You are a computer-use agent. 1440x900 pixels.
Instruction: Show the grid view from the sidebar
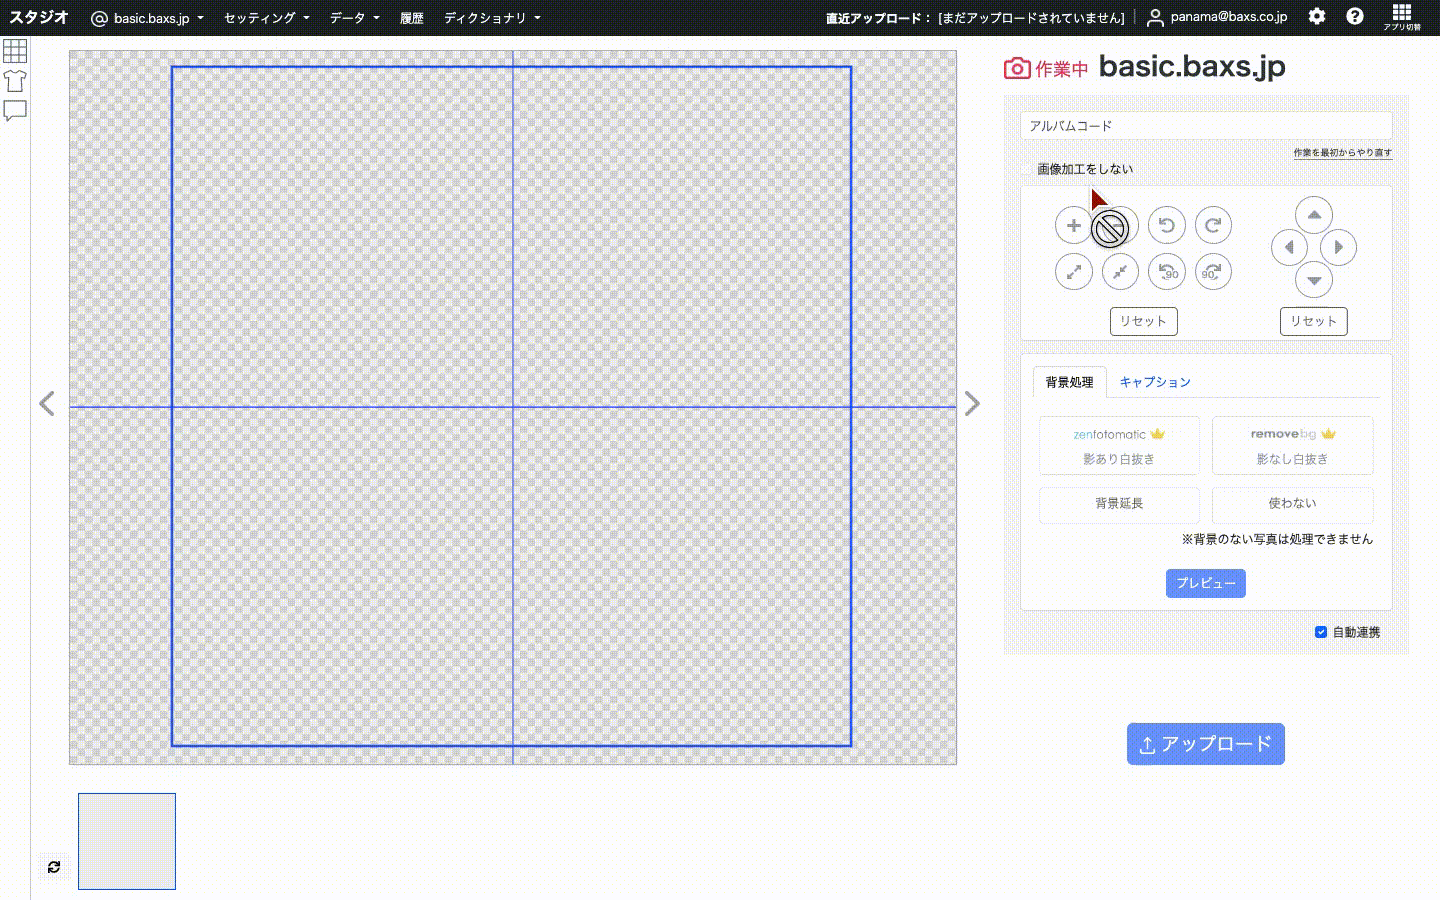15,51
